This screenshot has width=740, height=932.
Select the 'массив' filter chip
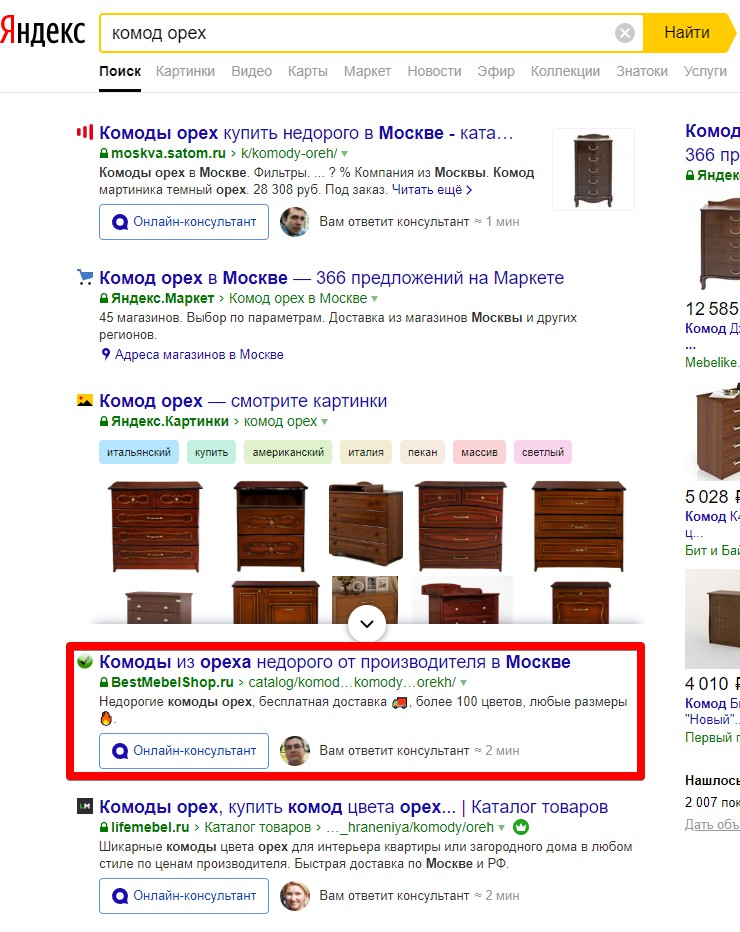coord(479,452)
